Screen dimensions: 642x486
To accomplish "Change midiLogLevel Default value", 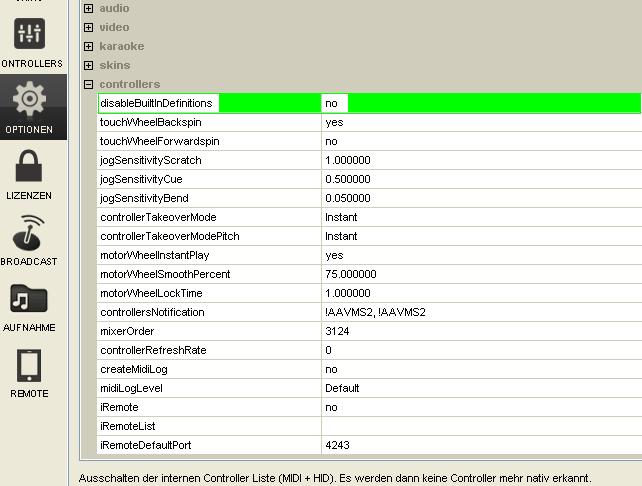I will coord(342,388).
